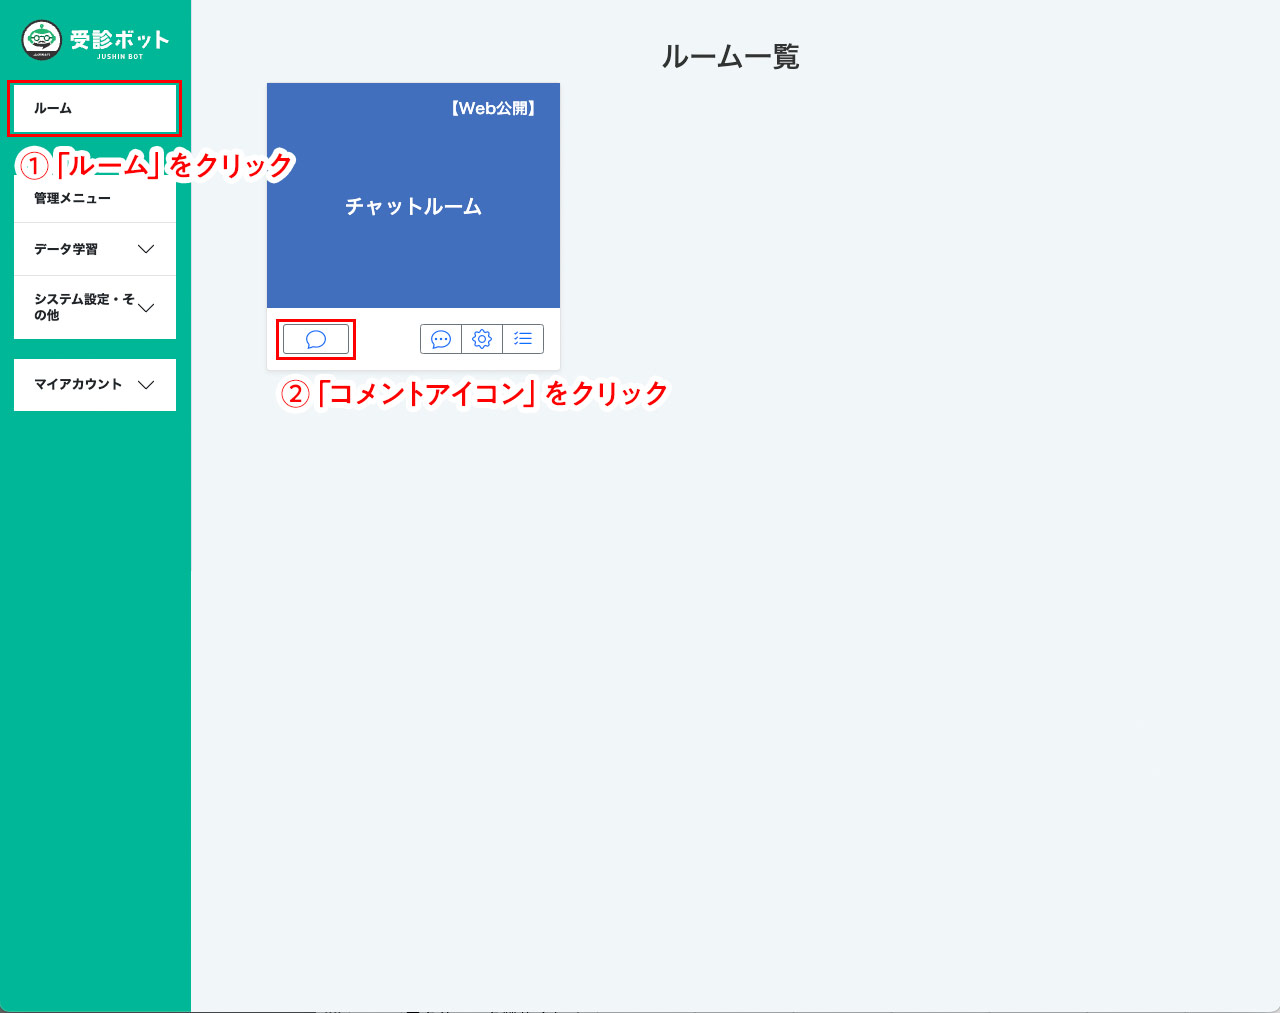This screenshot has width=1280, height=1013.
Task: Select ルーム in the sidebar
Action: tap(95, 108)
